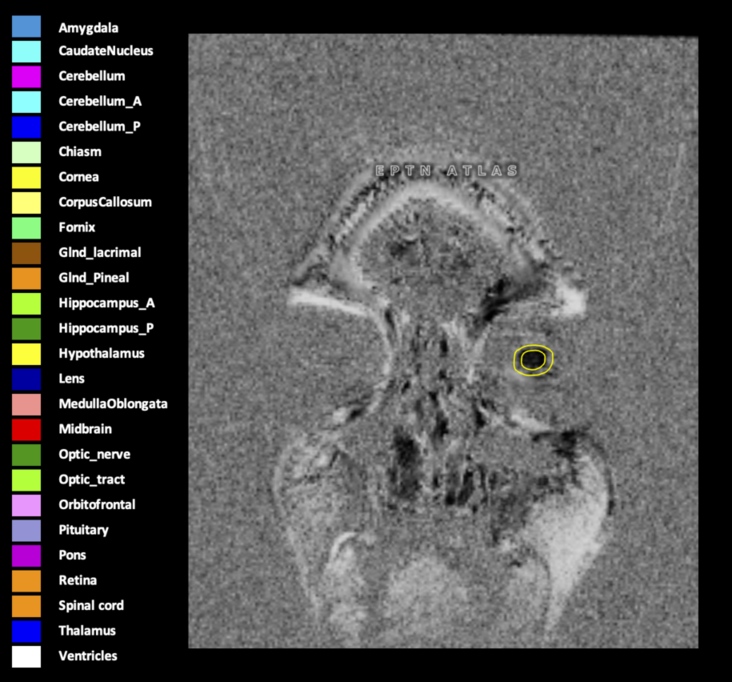Image resolution: width=732 pixels, height=682 pixels.
Task: Click the Chiasm pale green swatch
Action: (26, 153)
